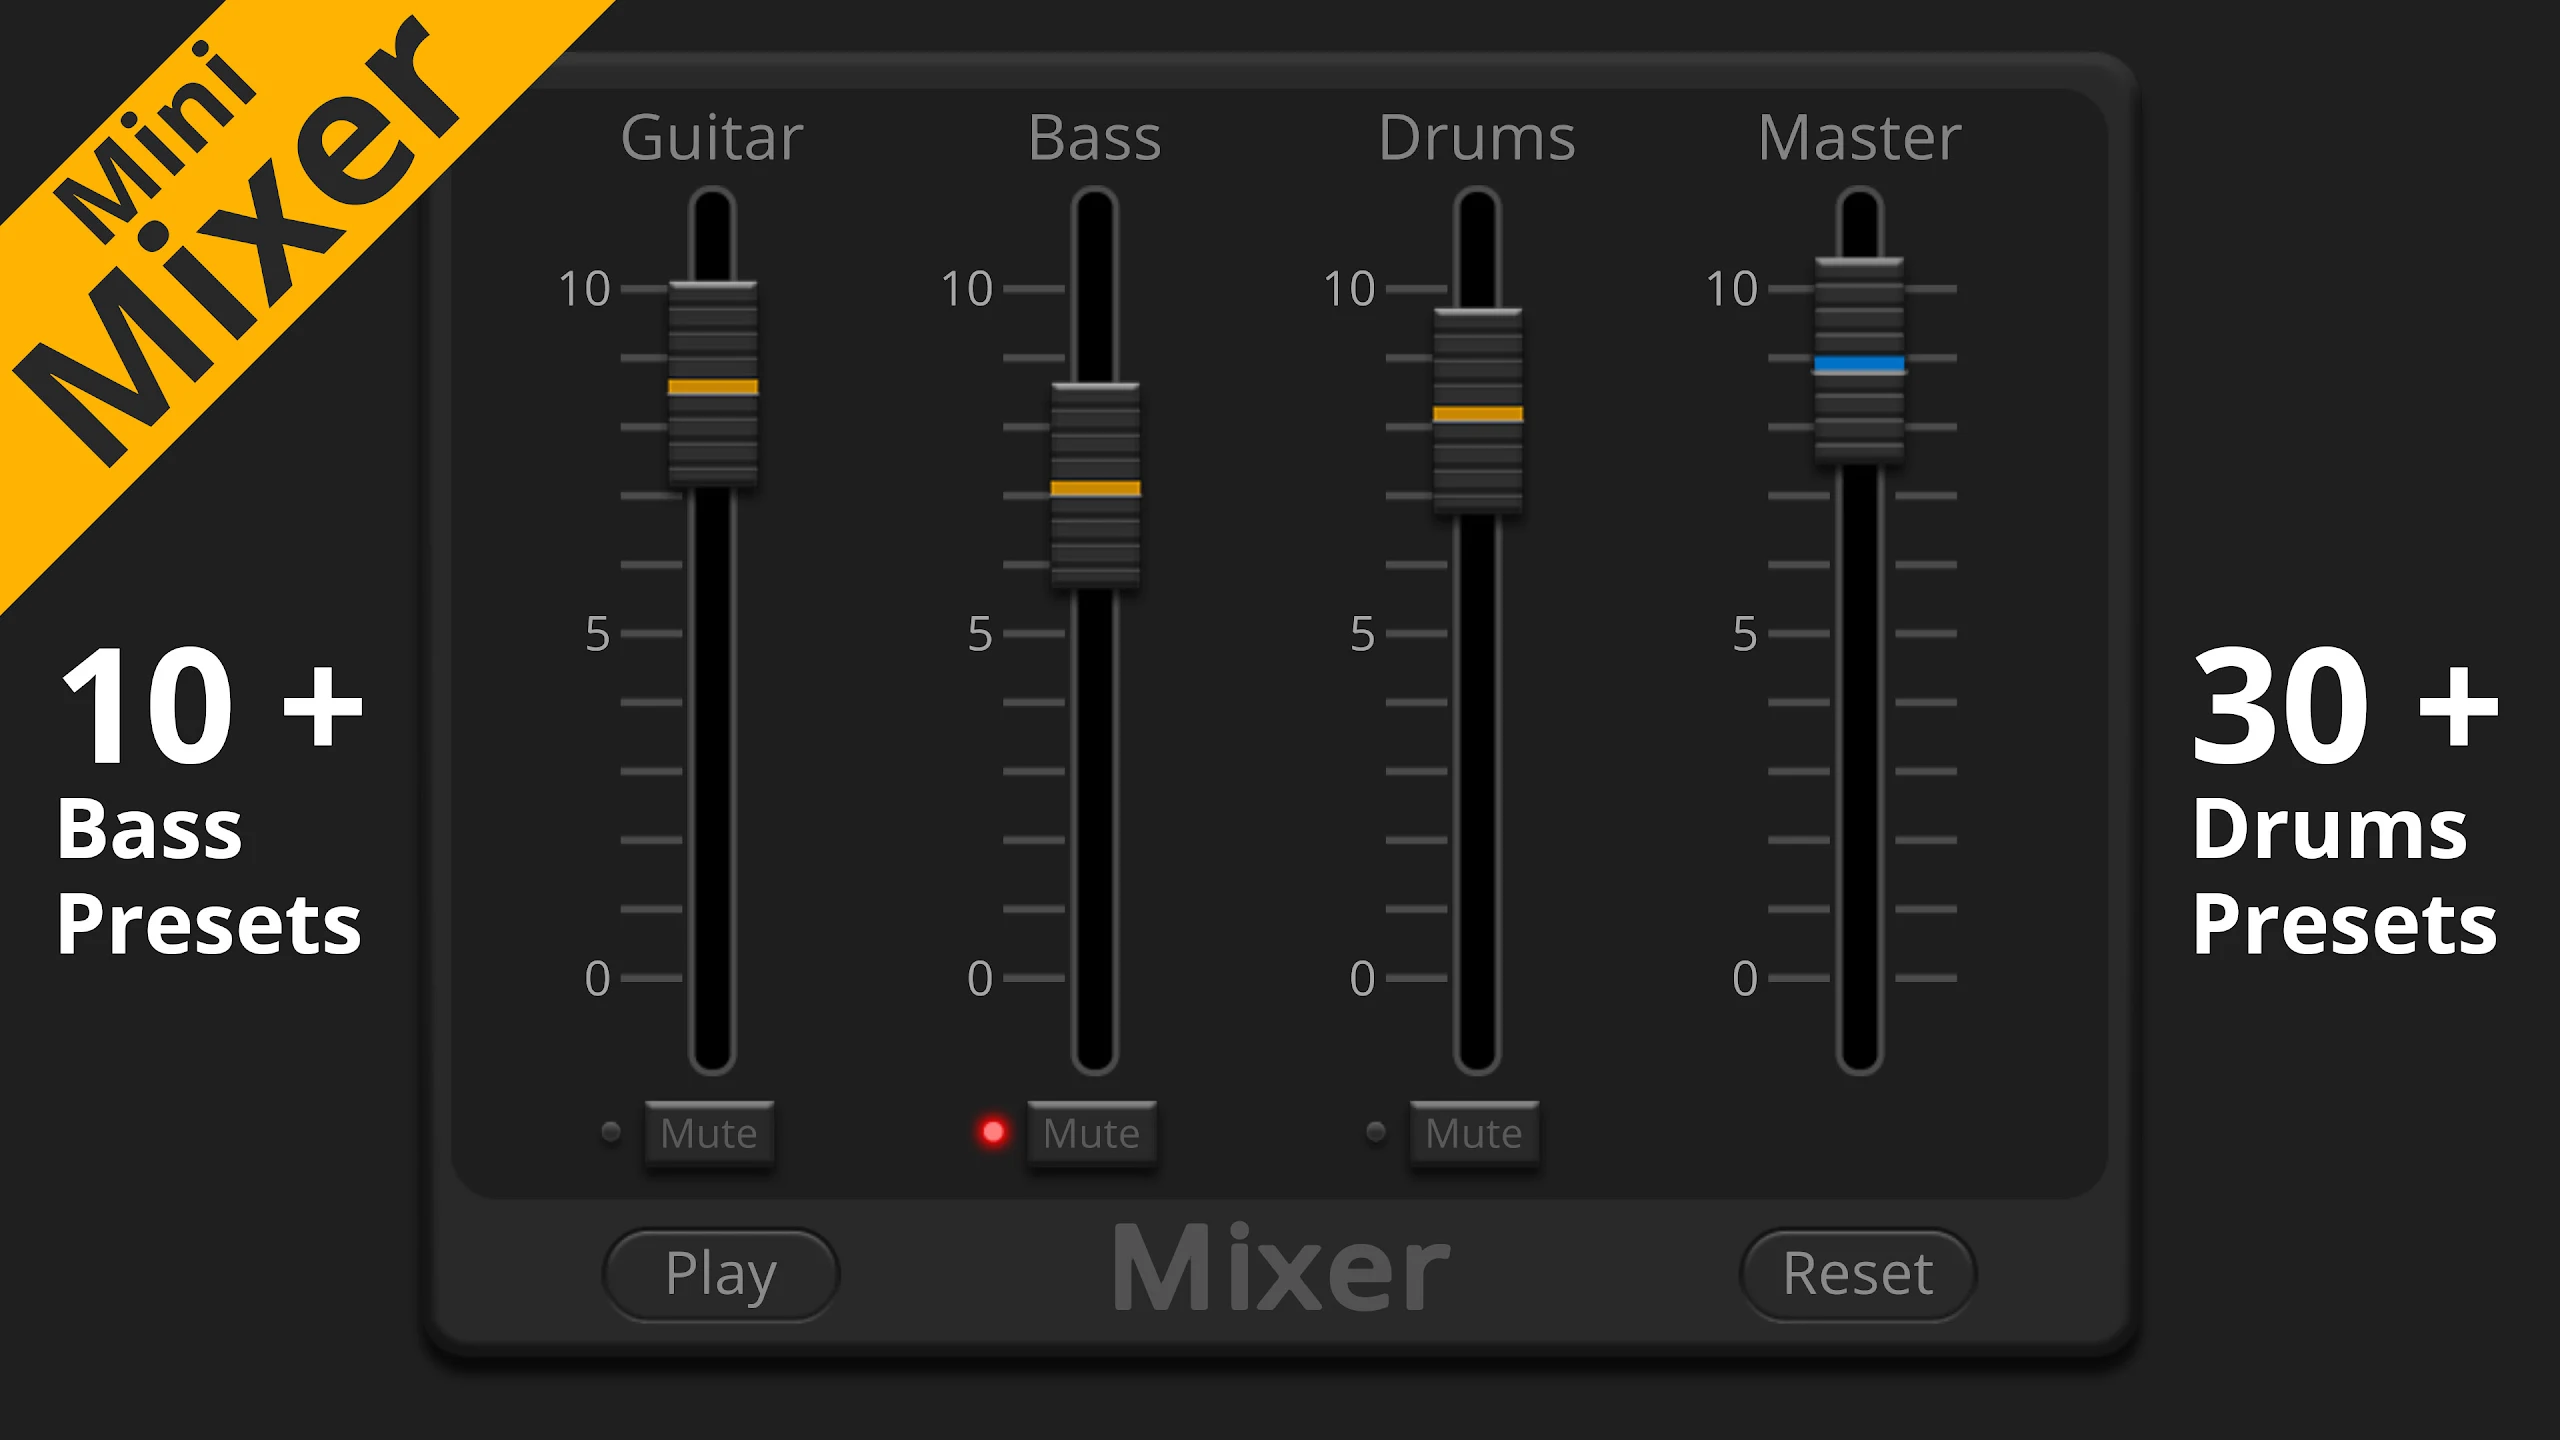Click the Drums mute indicator LED
Screen dimensions: 2560x1440
coord(1376,1132)
